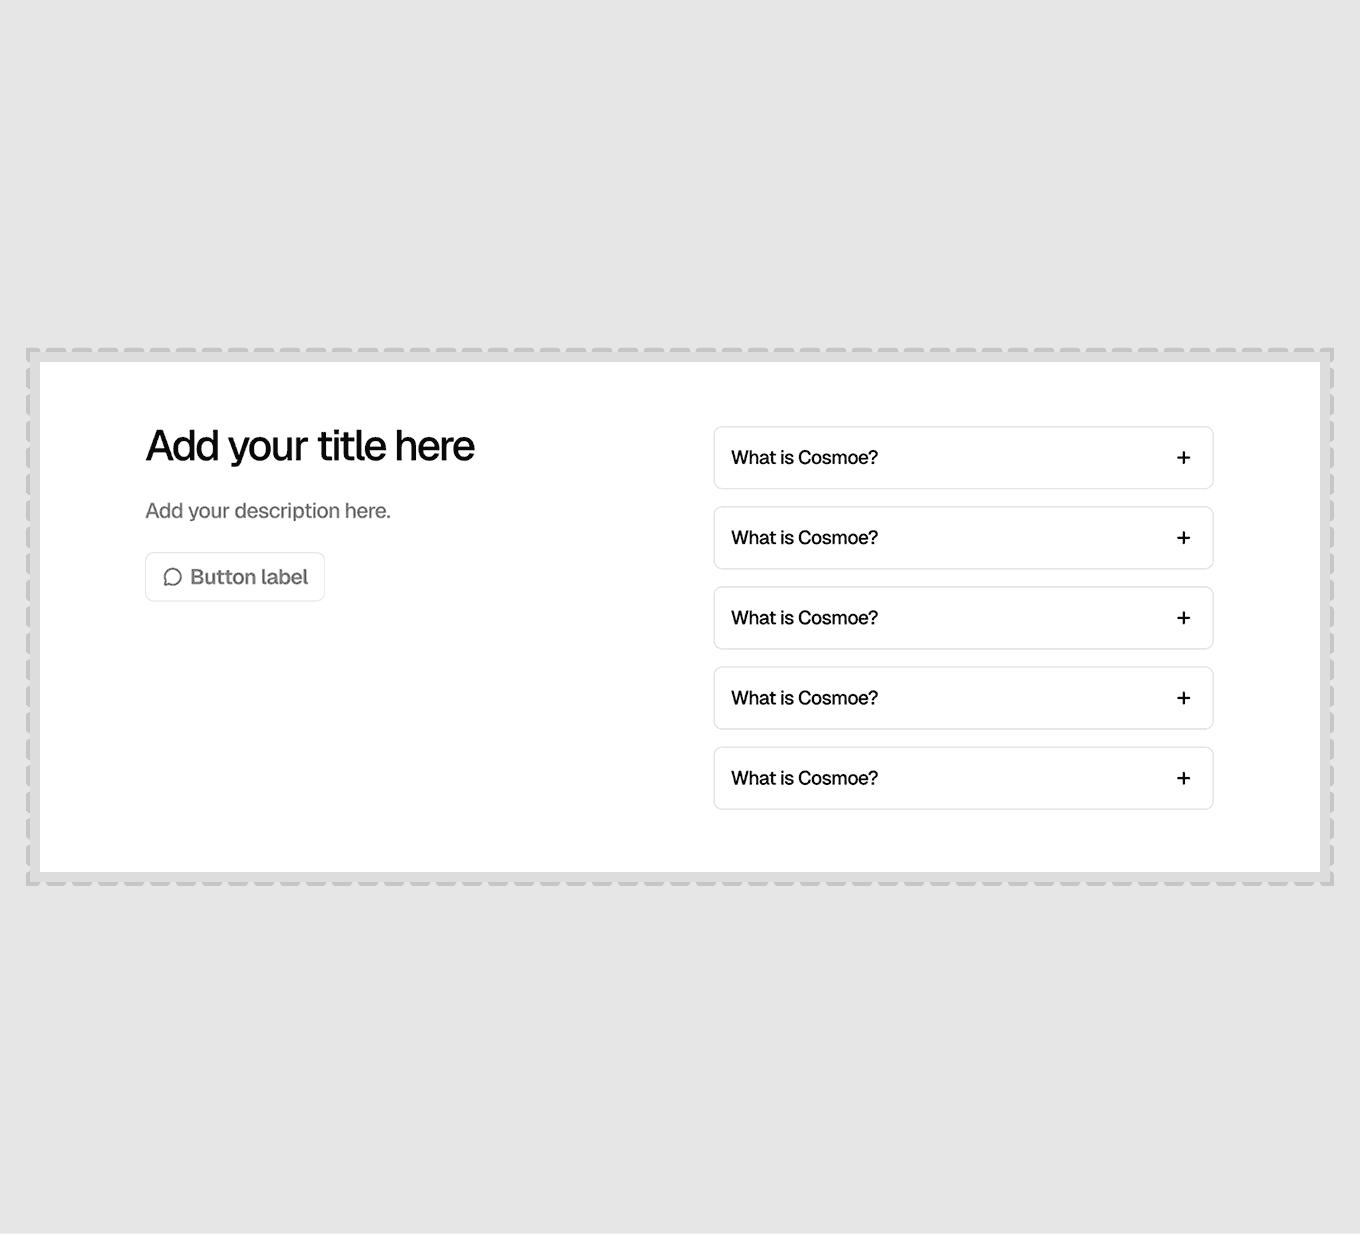Select the "Add your title here" heading
The width and height of the screenshot is (1360, 1234).
(310, 446)
